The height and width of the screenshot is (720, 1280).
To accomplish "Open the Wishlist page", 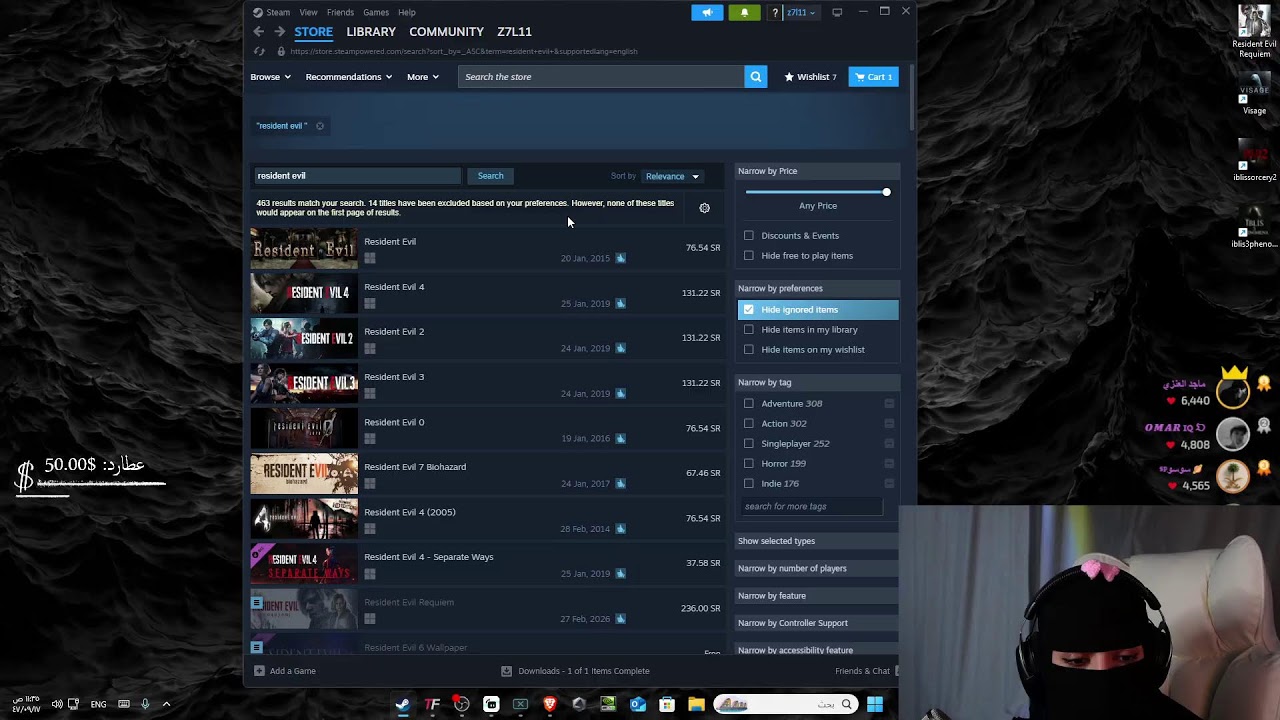I will [810, 77].
